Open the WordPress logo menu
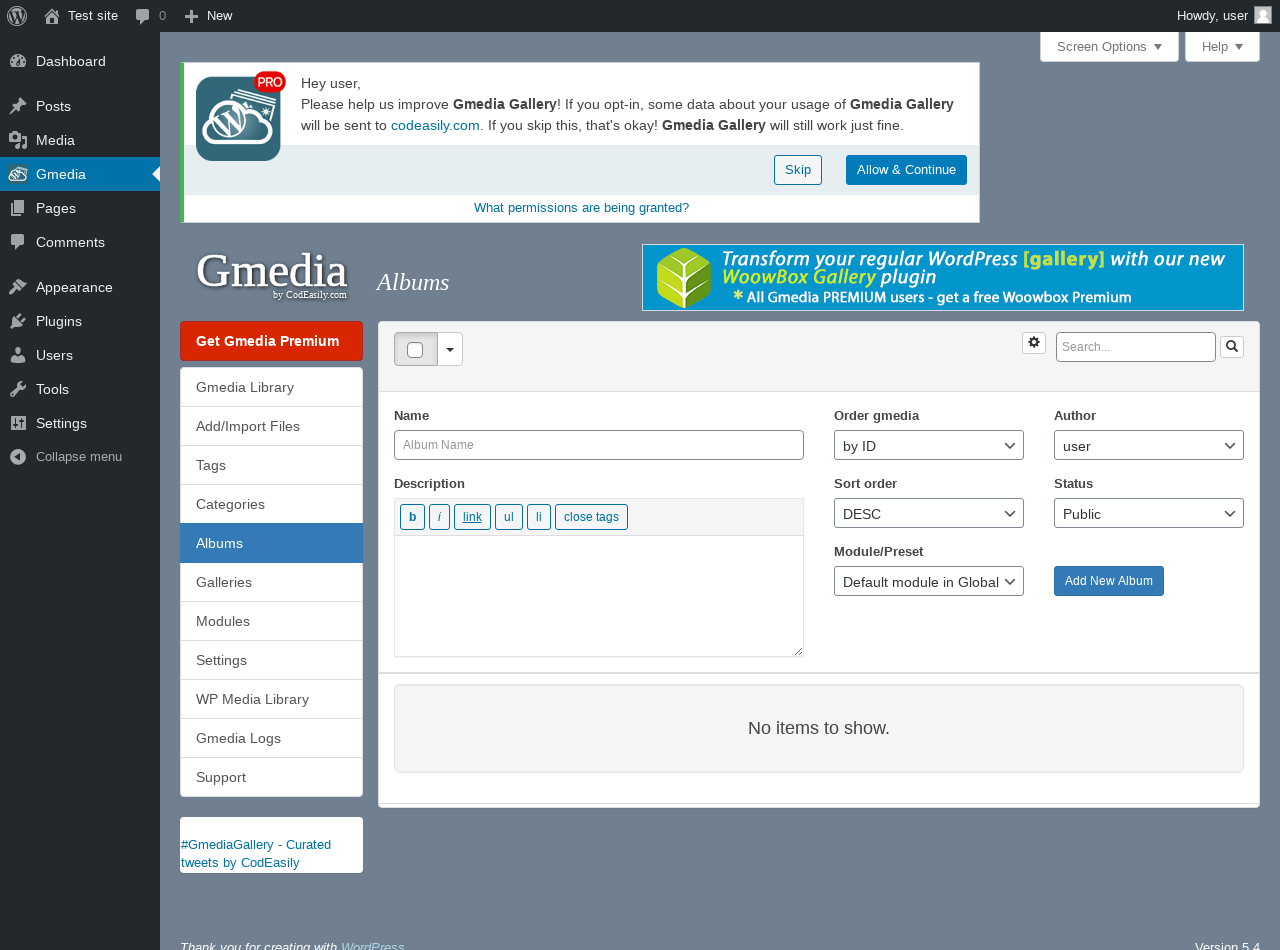 click(17, 16)
